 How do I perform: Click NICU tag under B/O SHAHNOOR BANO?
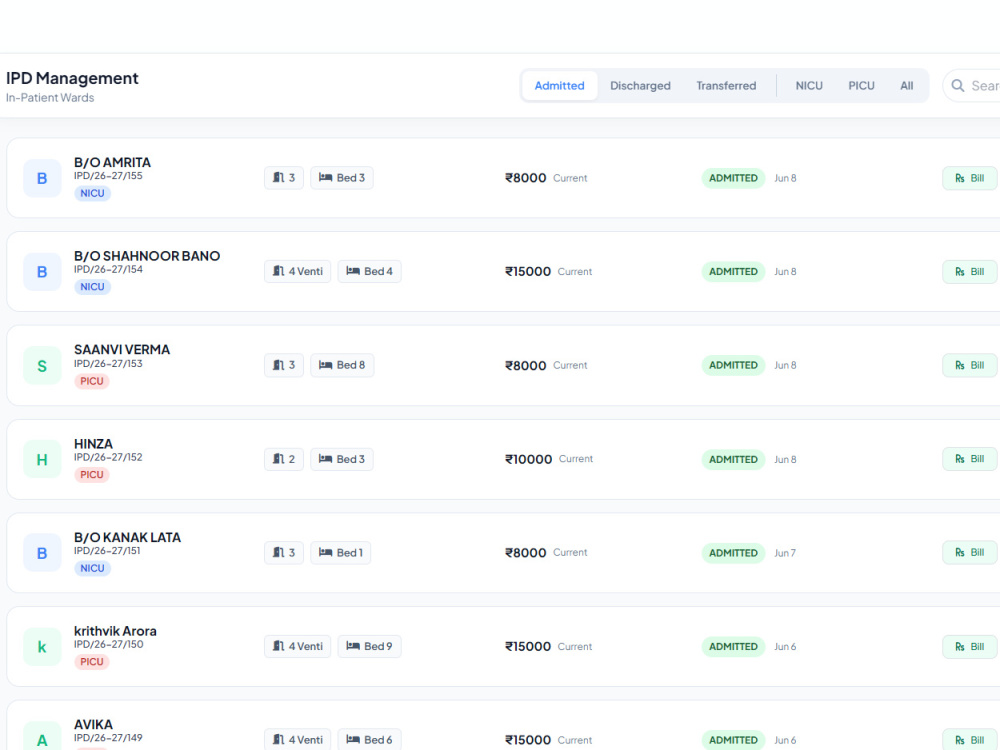coord(92,287)
